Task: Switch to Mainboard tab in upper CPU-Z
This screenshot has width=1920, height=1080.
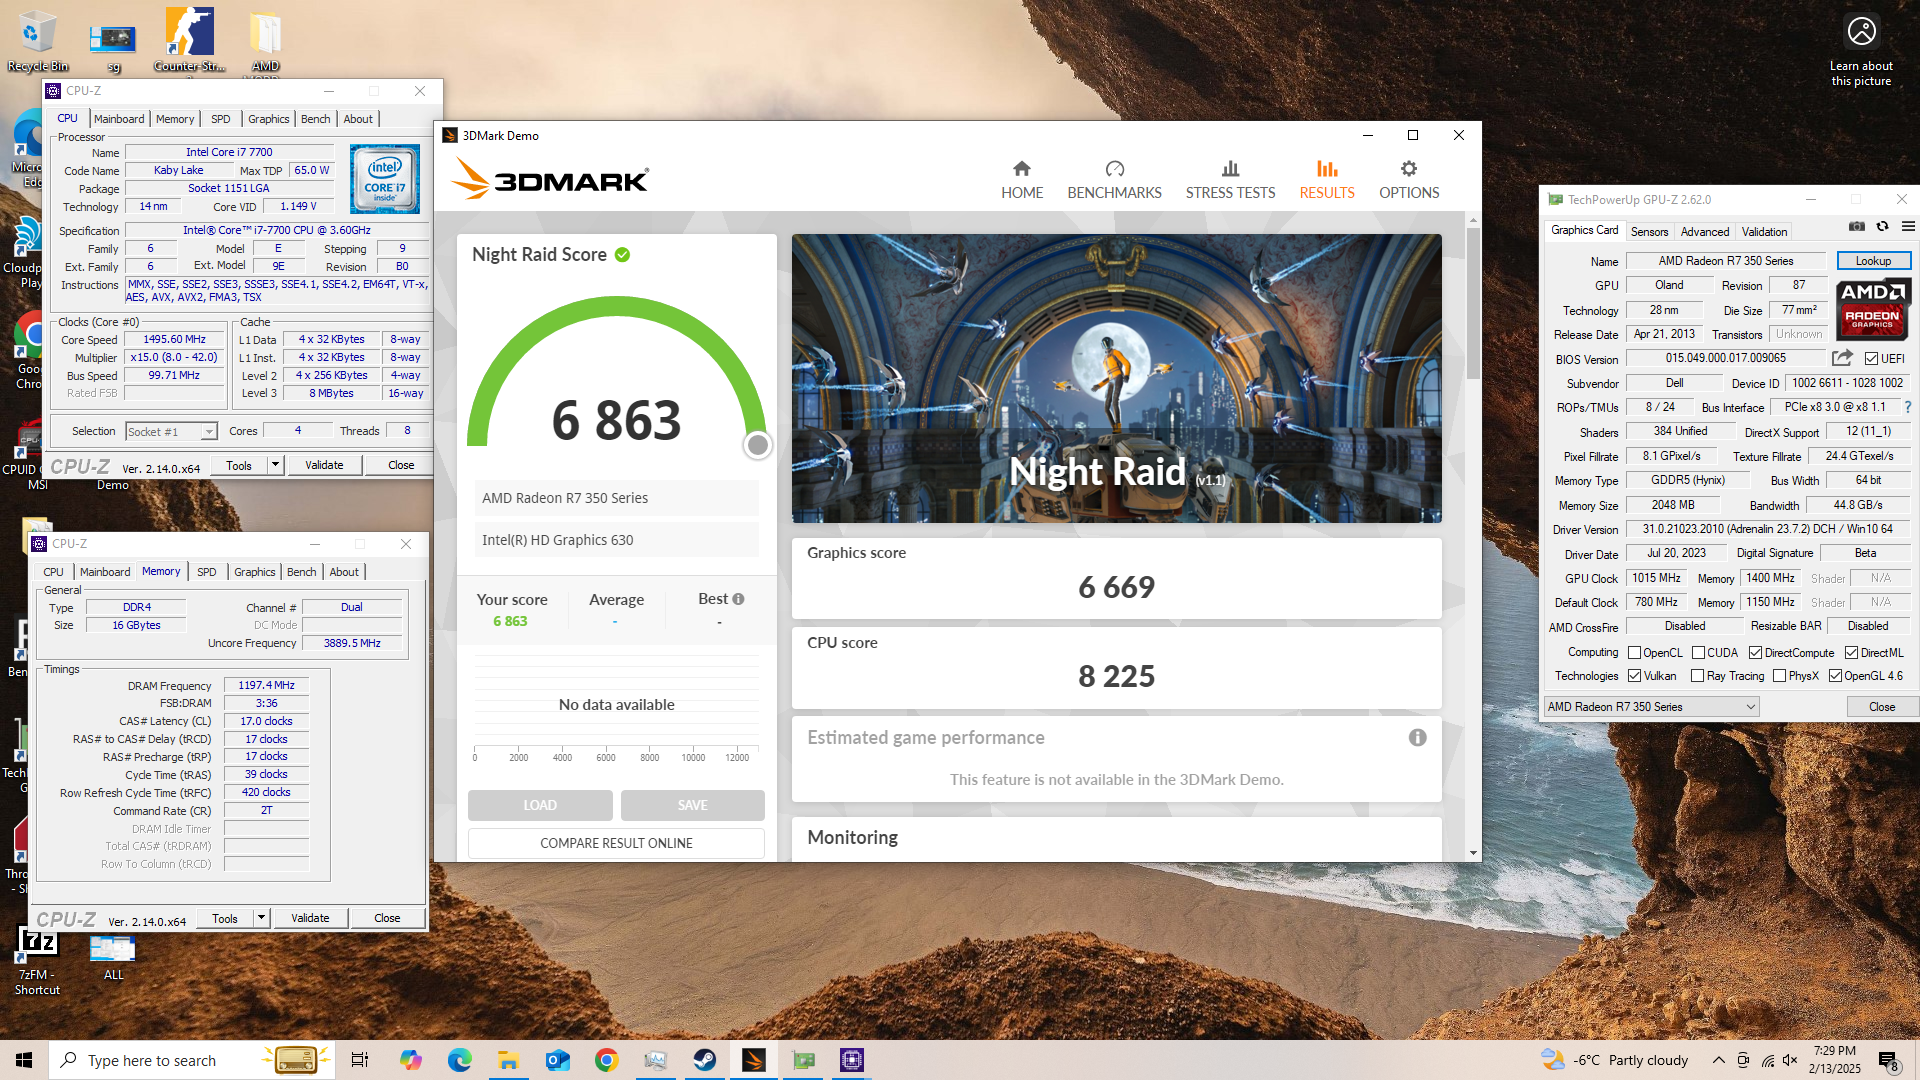Action: [x=119, y=119]
